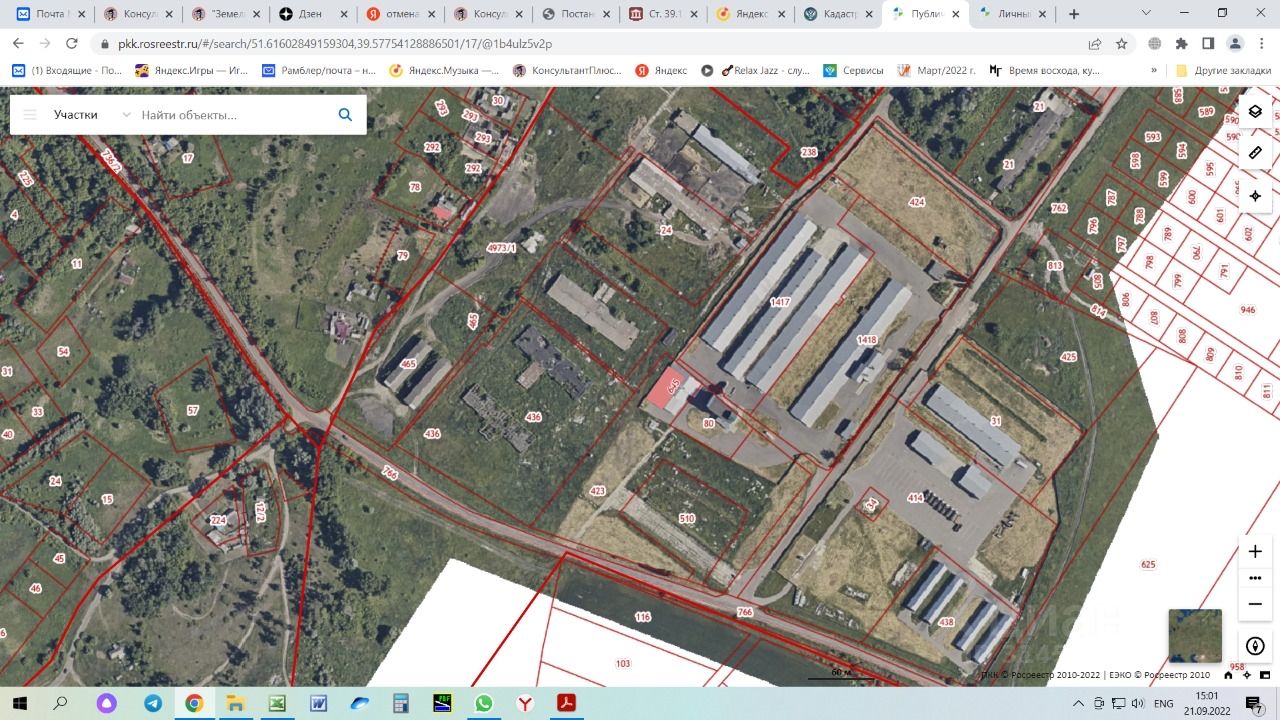Screen dimensions: 1280x720
Task: Click the magnifier search icon
Action: click(x=345, y=115)
